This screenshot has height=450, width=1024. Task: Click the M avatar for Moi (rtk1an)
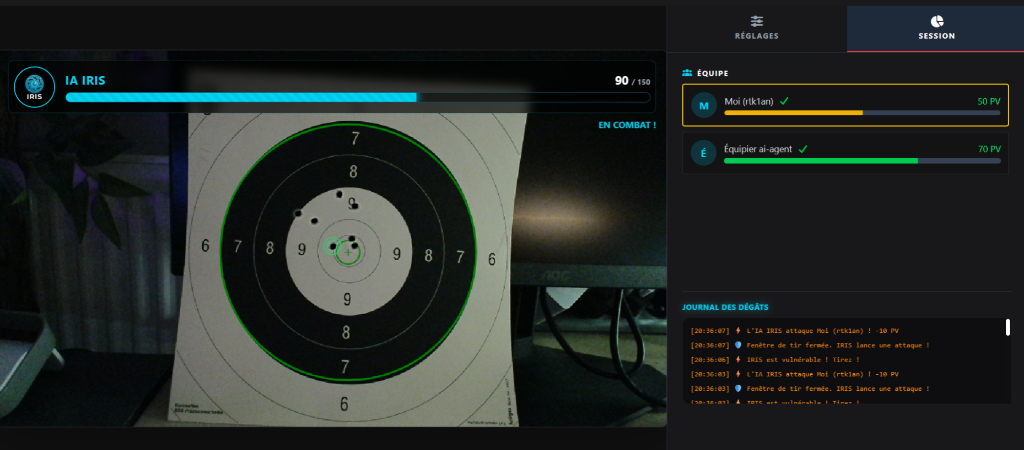coord(703,105)
